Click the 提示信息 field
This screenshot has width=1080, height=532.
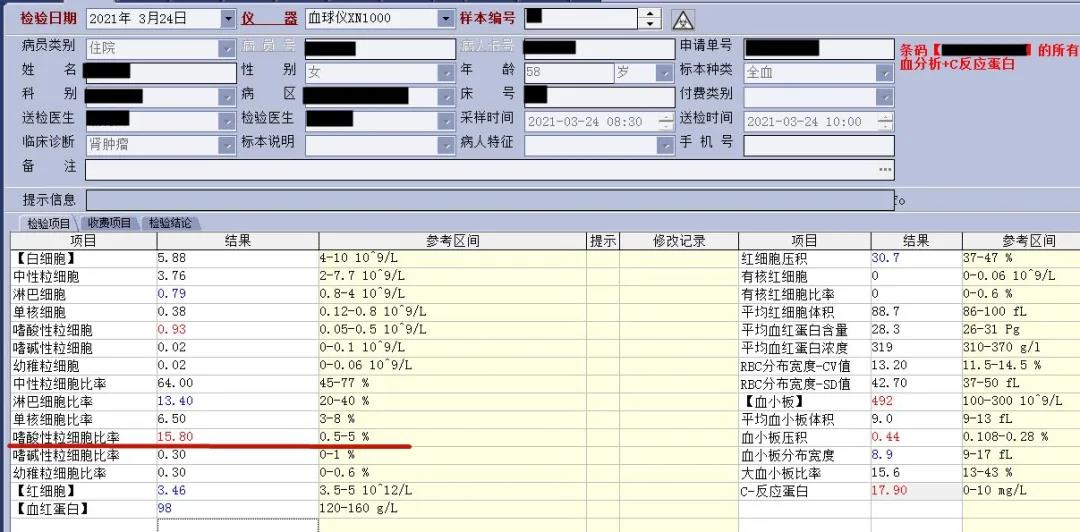[490, 200]
